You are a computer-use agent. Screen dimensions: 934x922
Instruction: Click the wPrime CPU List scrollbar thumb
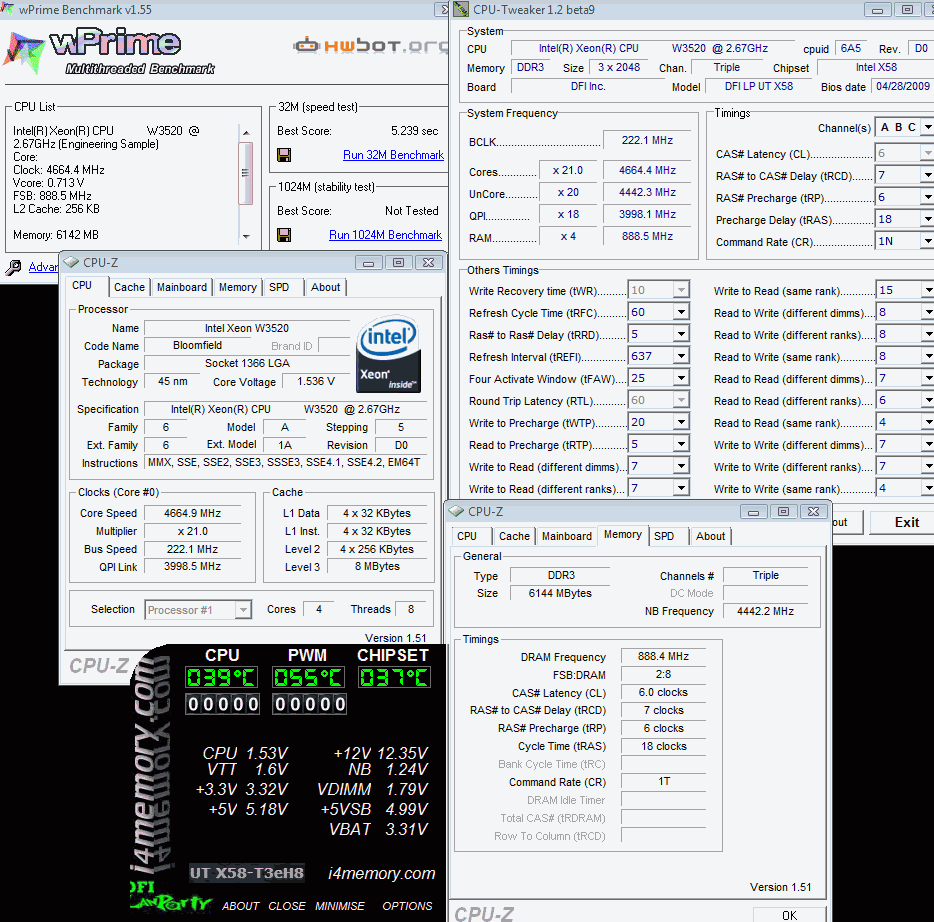pos(246,173)
